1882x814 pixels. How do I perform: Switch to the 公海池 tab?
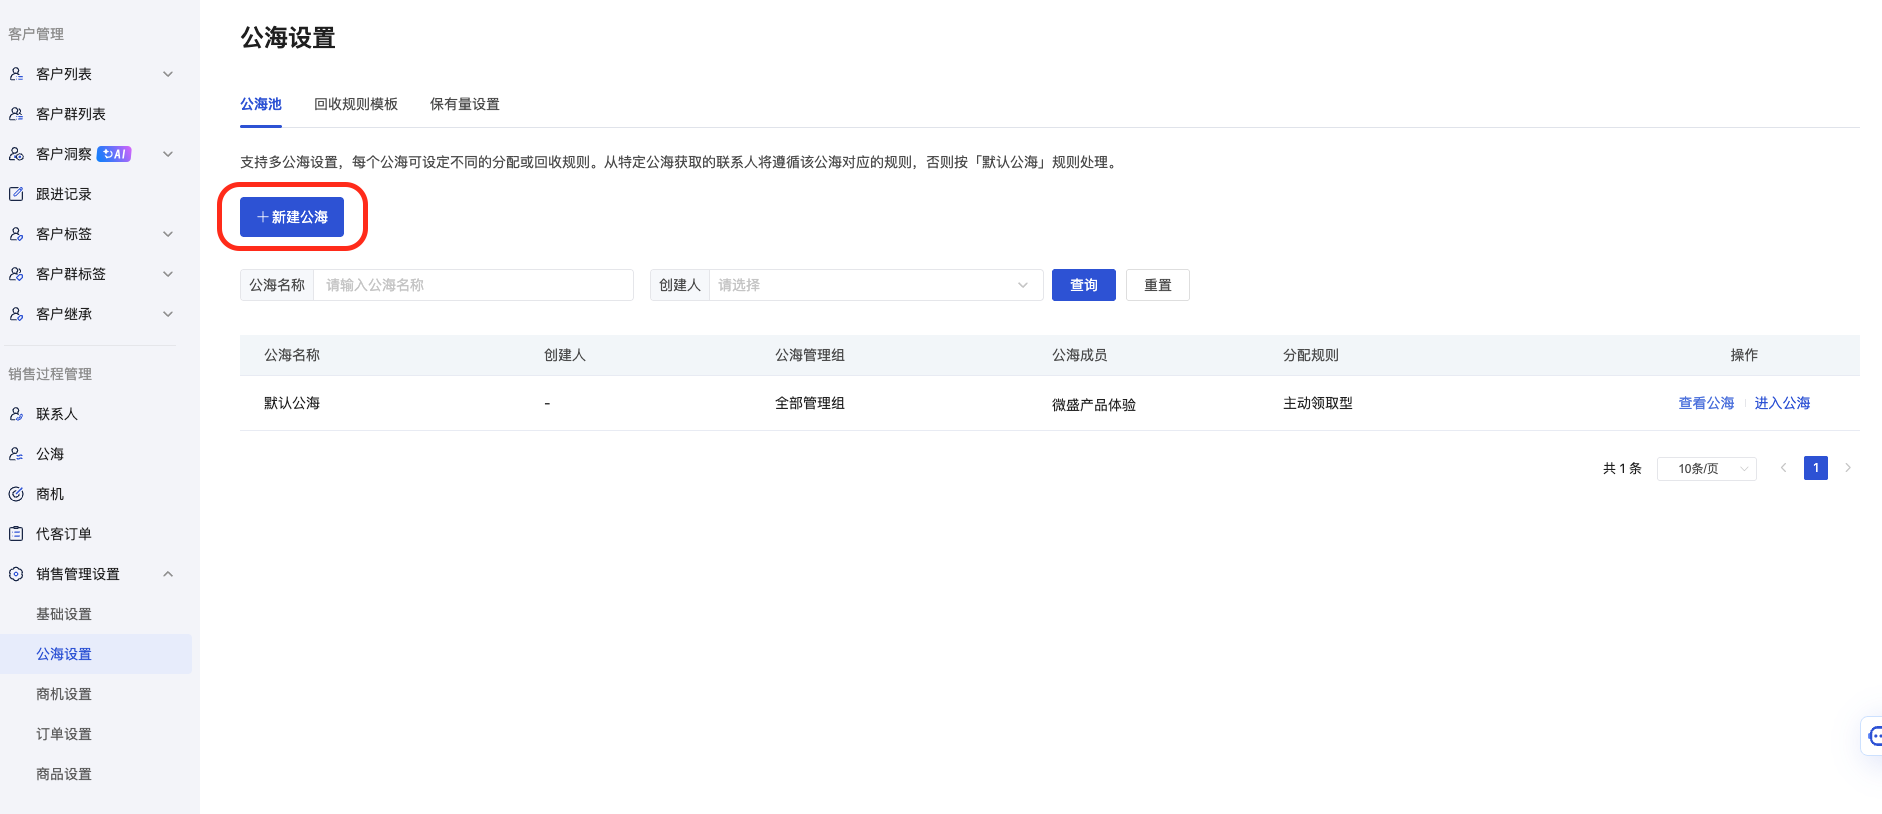[x=261, y=104]
